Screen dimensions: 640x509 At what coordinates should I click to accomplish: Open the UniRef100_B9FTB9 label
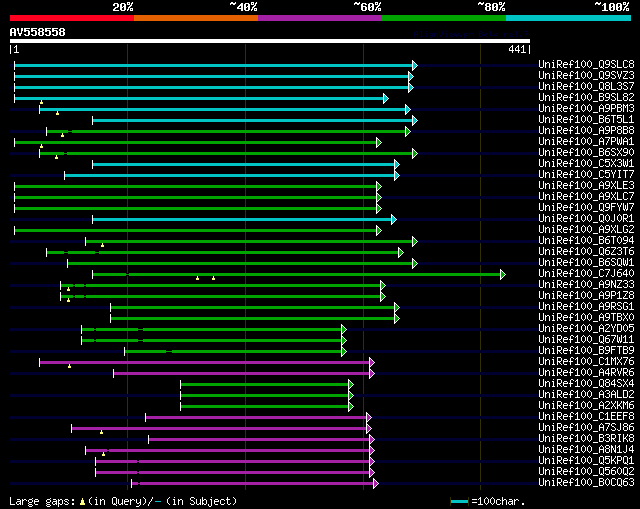point(586,351)
